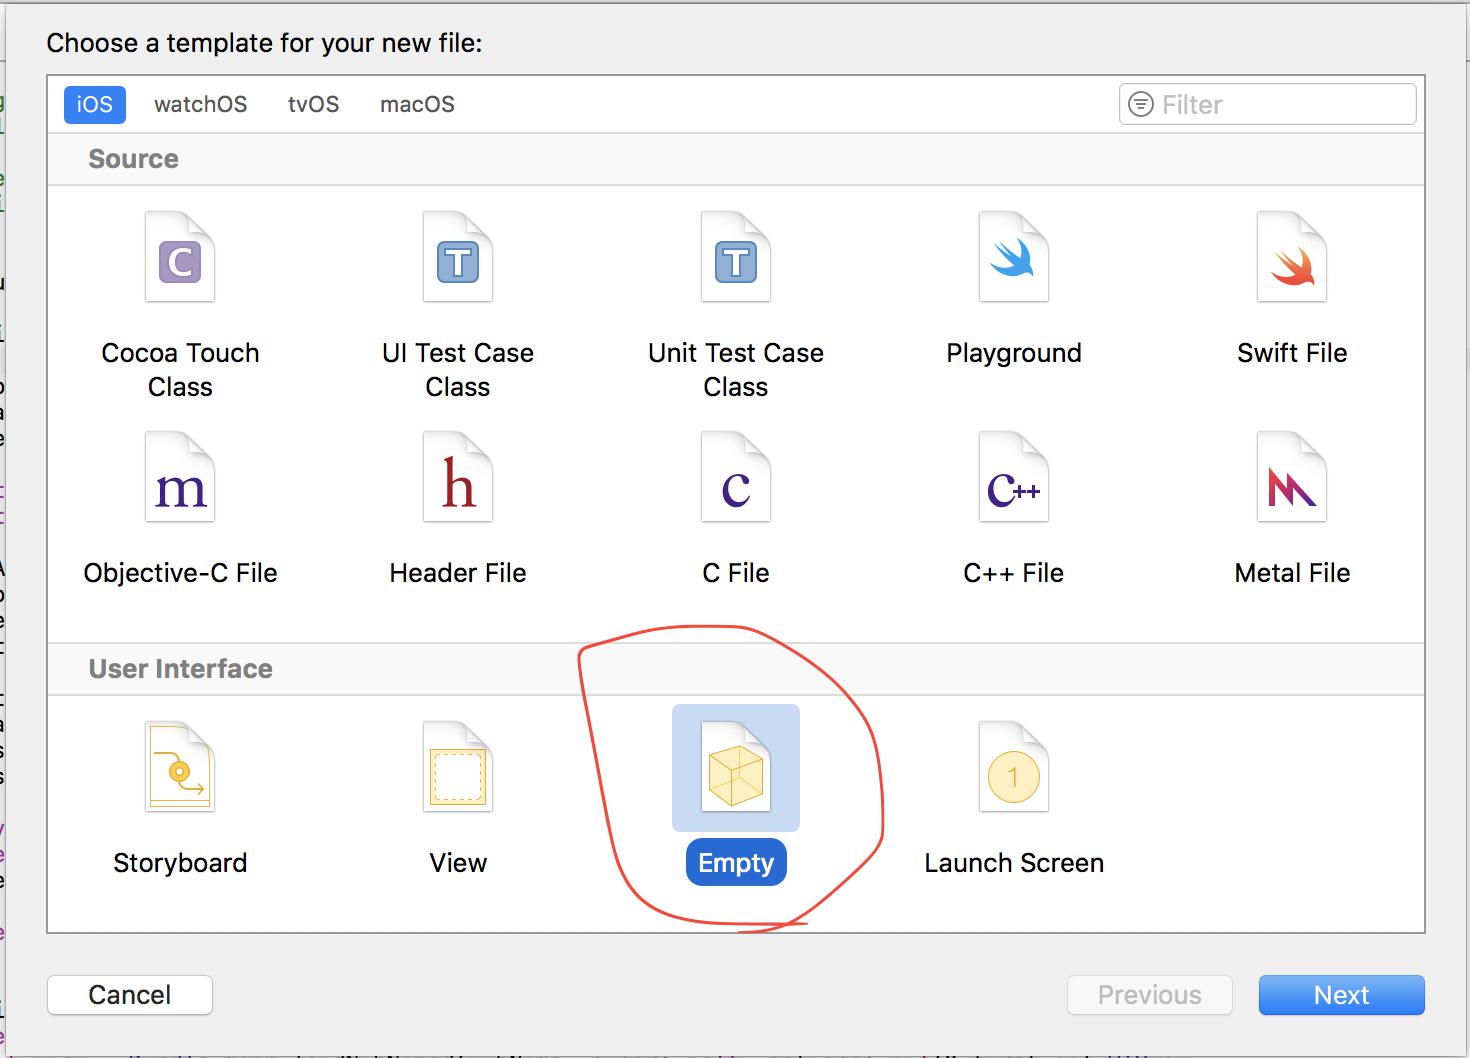The image size is (1470, 1058).
Task: Choose the Swift File template icon
Action: click(1292, 258)
